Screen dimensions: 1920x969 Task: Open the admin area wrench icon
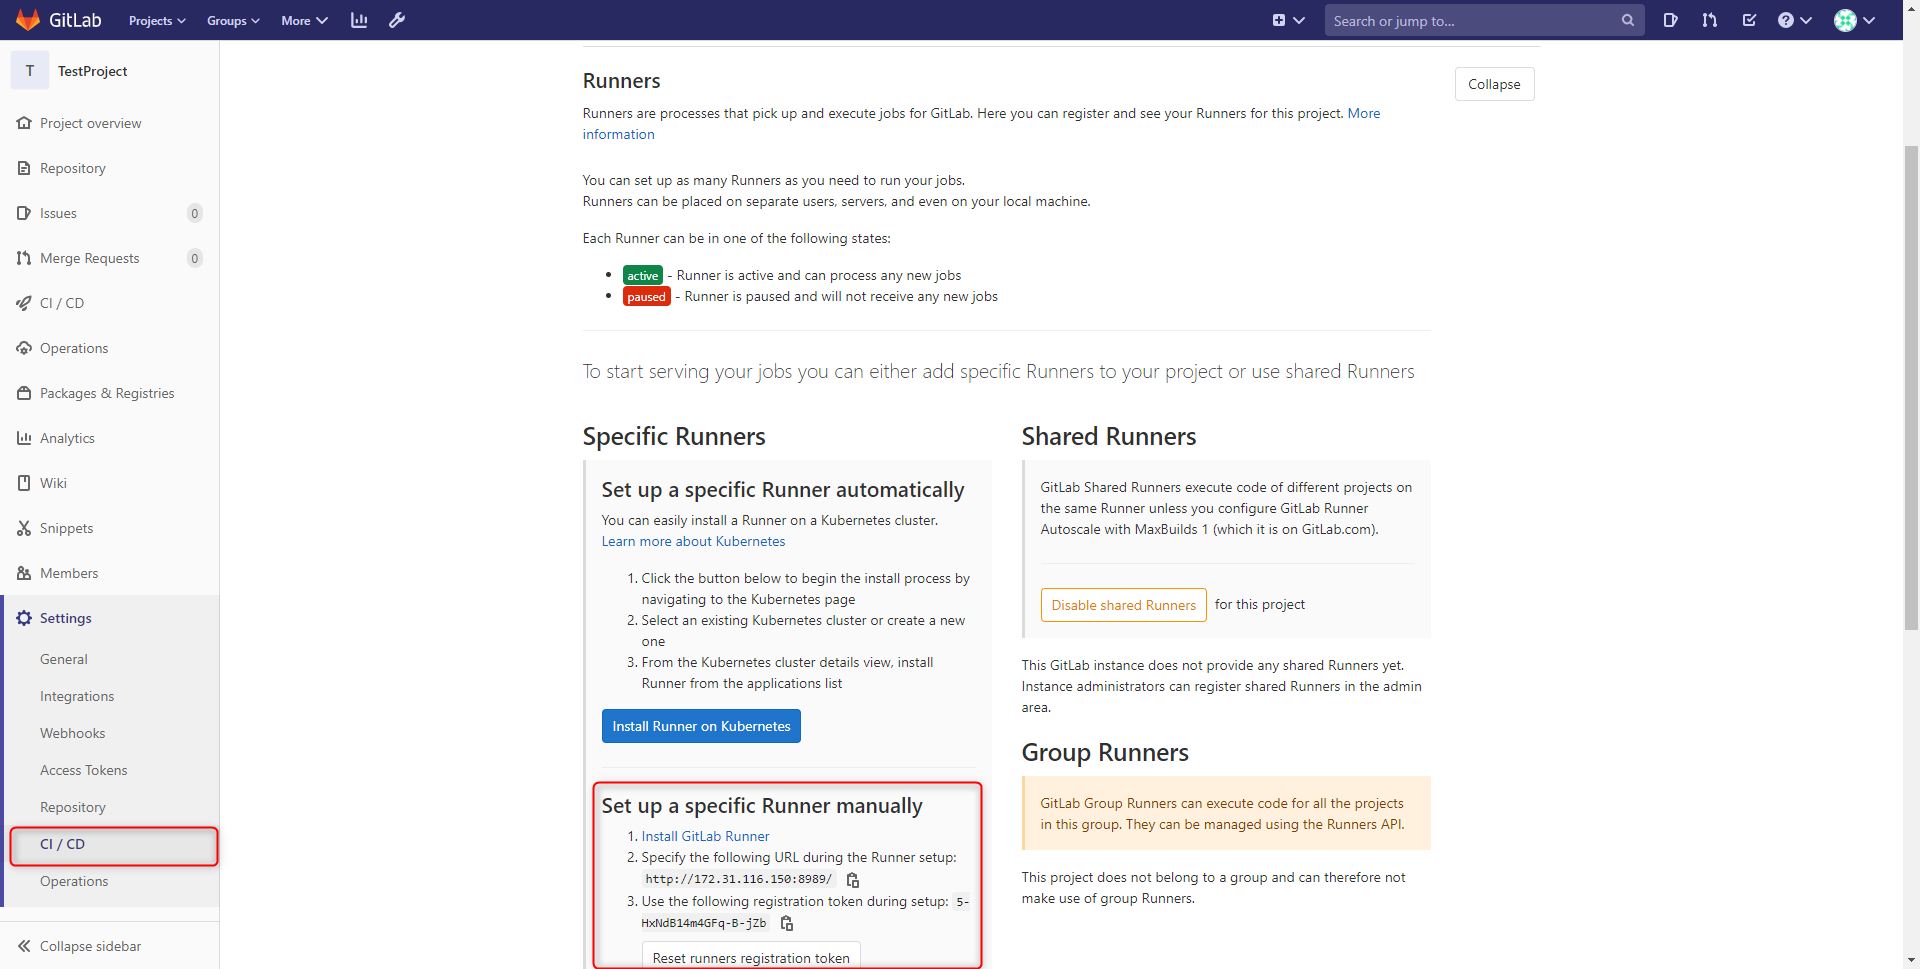point(397,20)
